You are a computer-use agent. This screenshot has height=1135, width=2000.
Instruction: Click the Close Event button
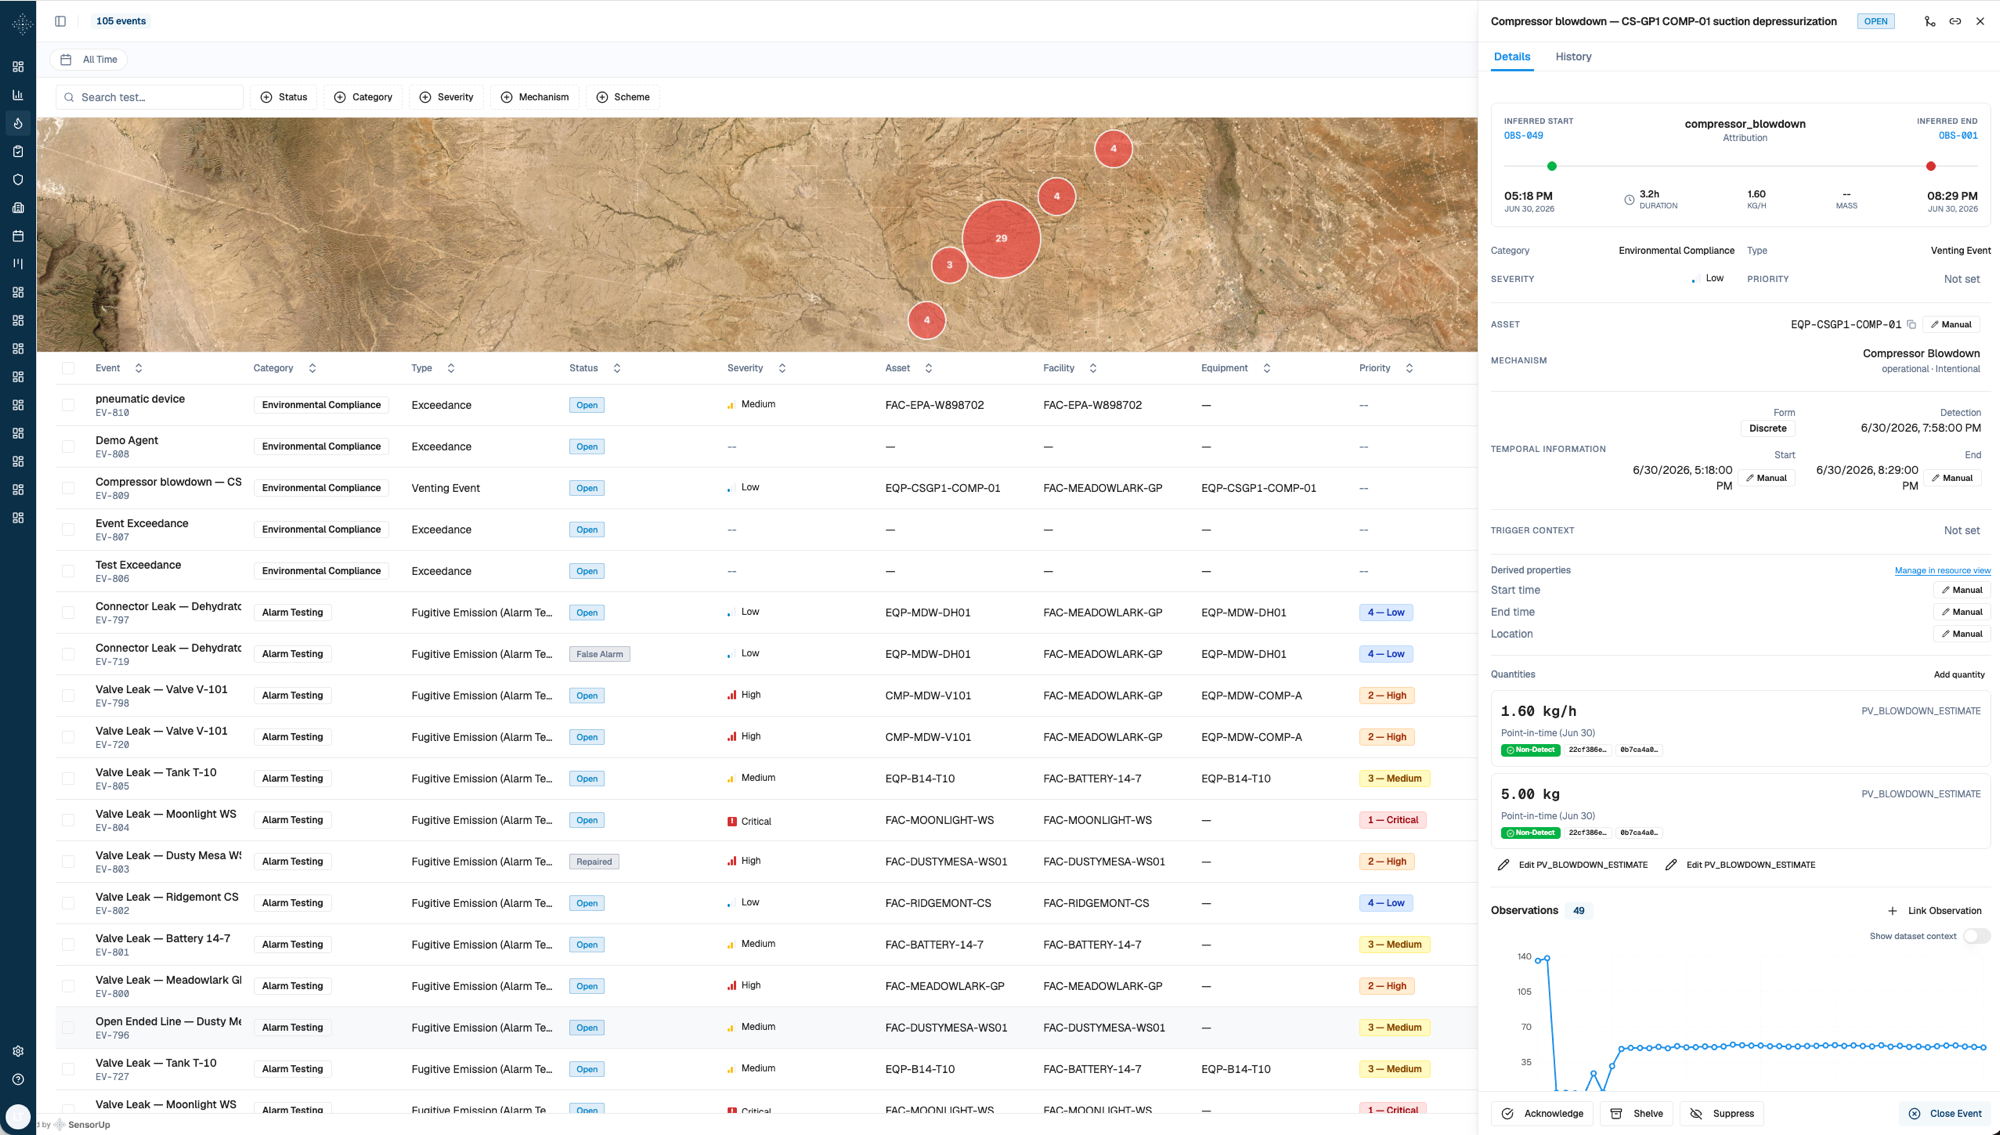coord(1945,1113)
